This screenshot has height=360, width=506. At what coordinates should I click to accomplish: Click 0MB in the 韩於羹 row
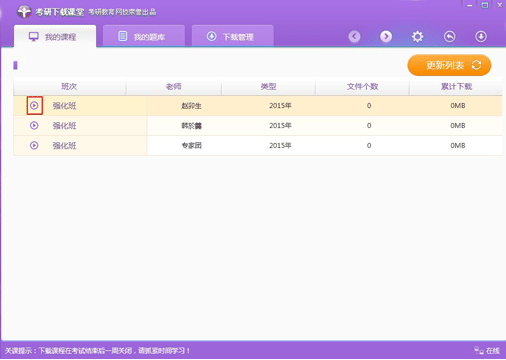click(458, 126)
